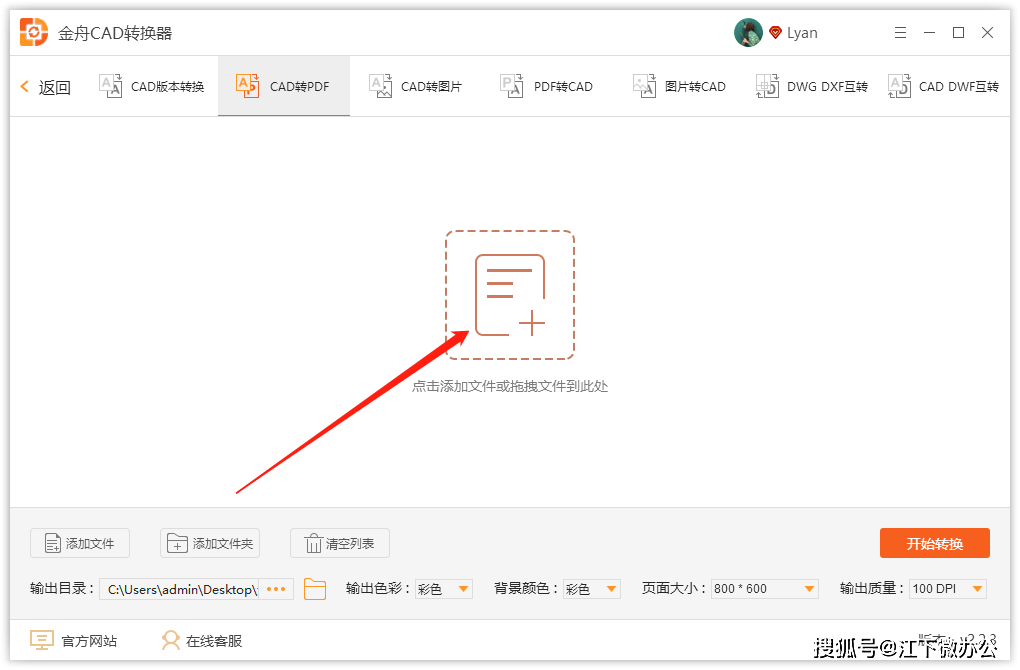Click the Lyan user avatar
Viewport: 1020px width, 670px height.
[748, 33]
